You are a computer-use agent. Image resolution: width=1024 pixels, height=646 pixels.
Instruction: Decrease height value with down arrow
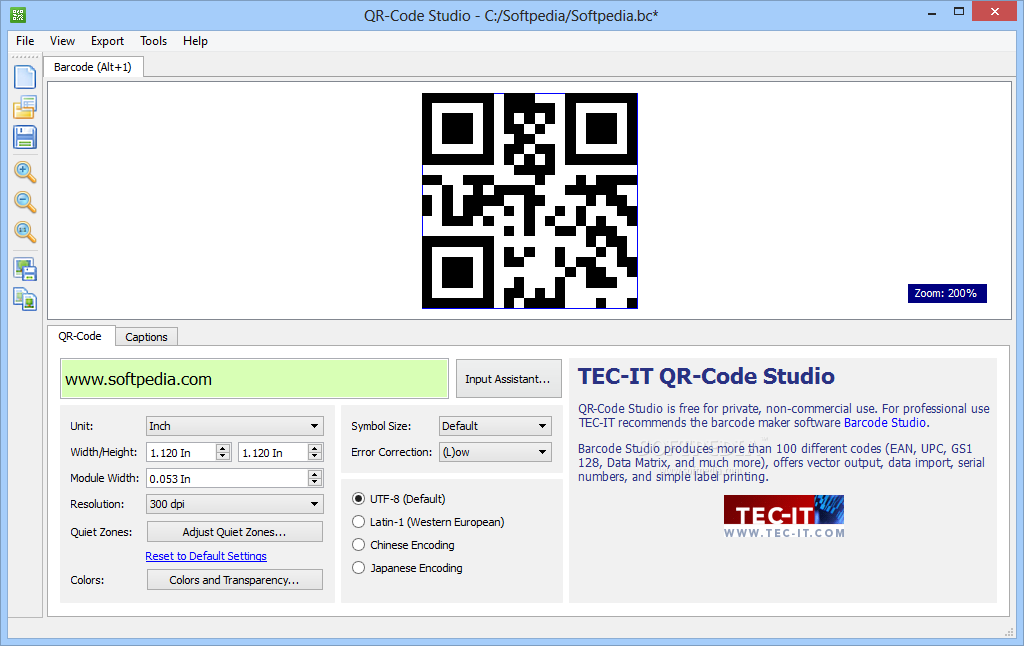coord(315,456)
